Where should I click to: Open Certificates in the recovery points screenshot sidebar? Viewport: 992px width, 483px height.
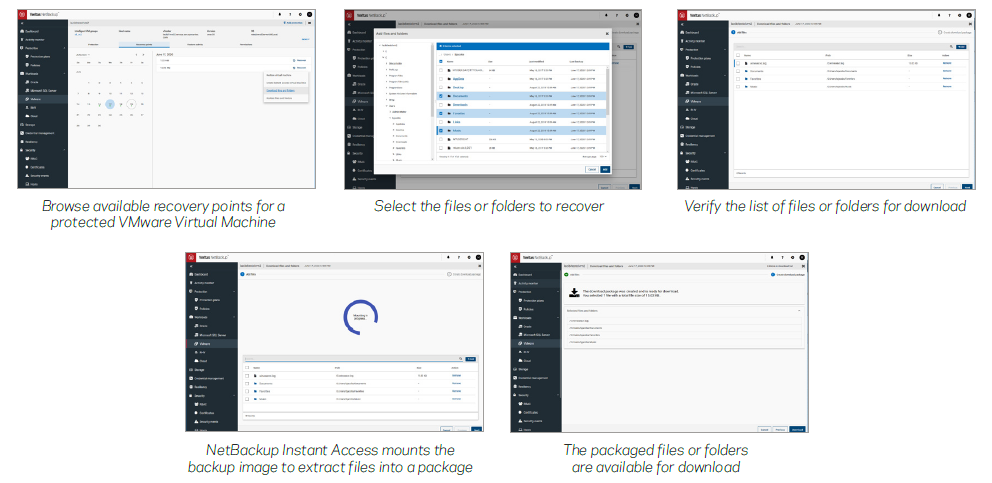tap(37, 167)
